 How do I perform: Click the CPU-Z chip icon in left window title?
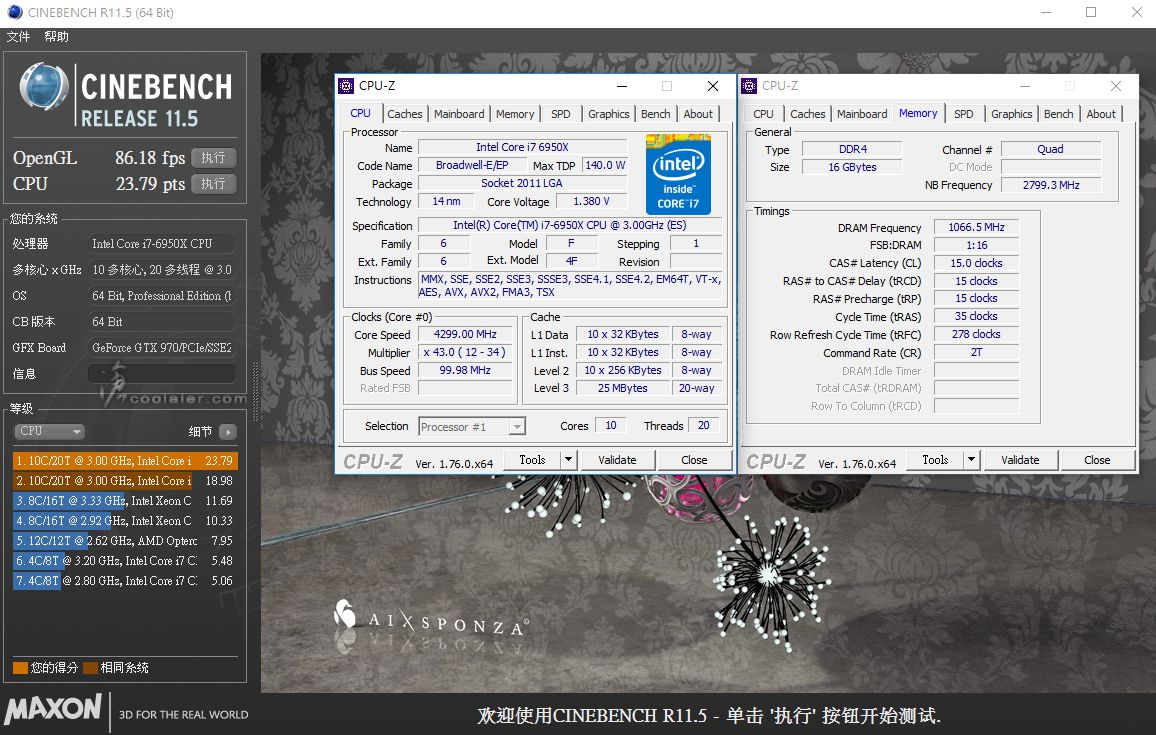[x=346, y=86]
